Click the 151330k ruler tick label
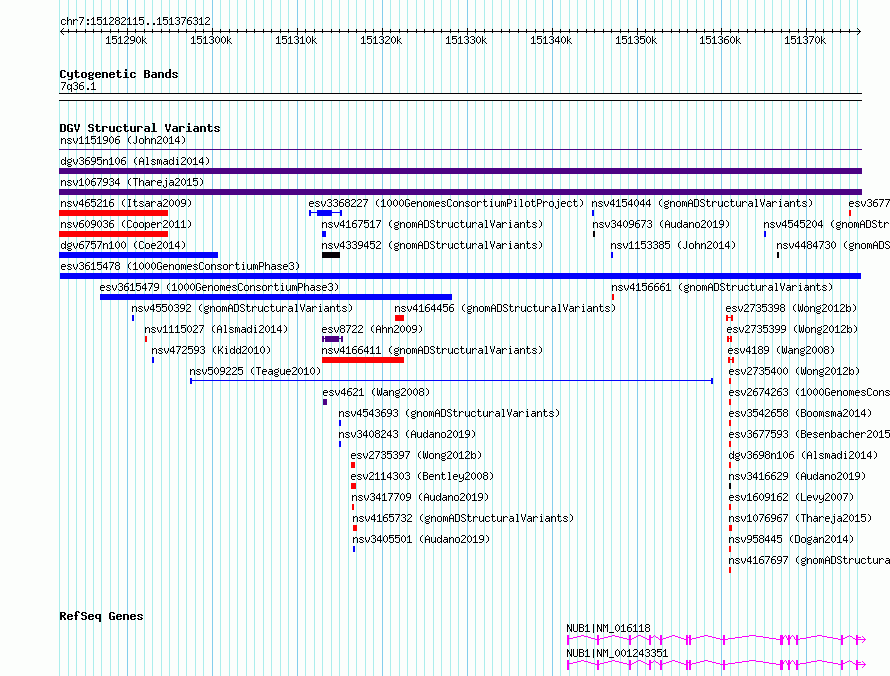The width and height of the screenshot is (890, 676). point(466,40)
